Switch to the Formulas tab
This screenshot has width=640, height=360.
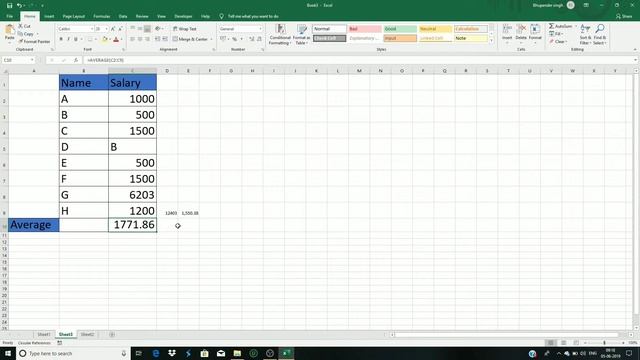(x=102, y=16)
